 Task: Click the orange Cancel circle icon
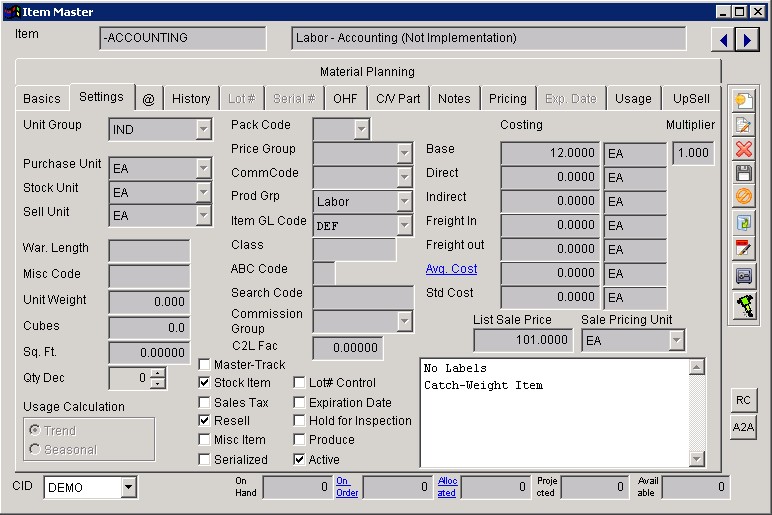[x=743, y=197]
